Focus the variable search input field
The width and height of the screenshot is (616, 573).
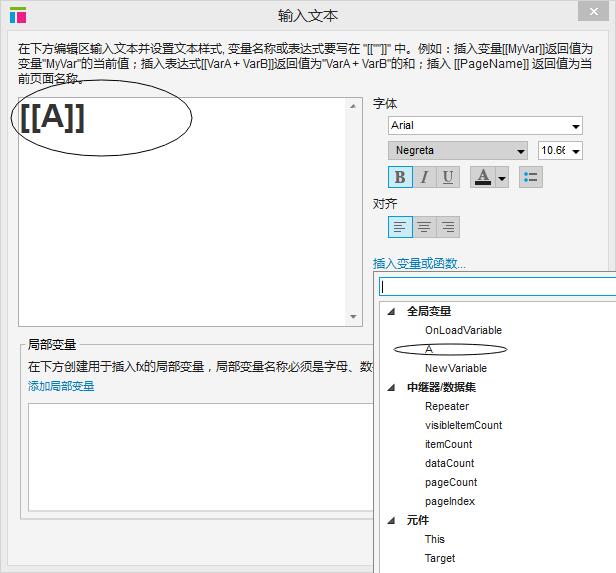pyautogui.click(x=497, y=286)
